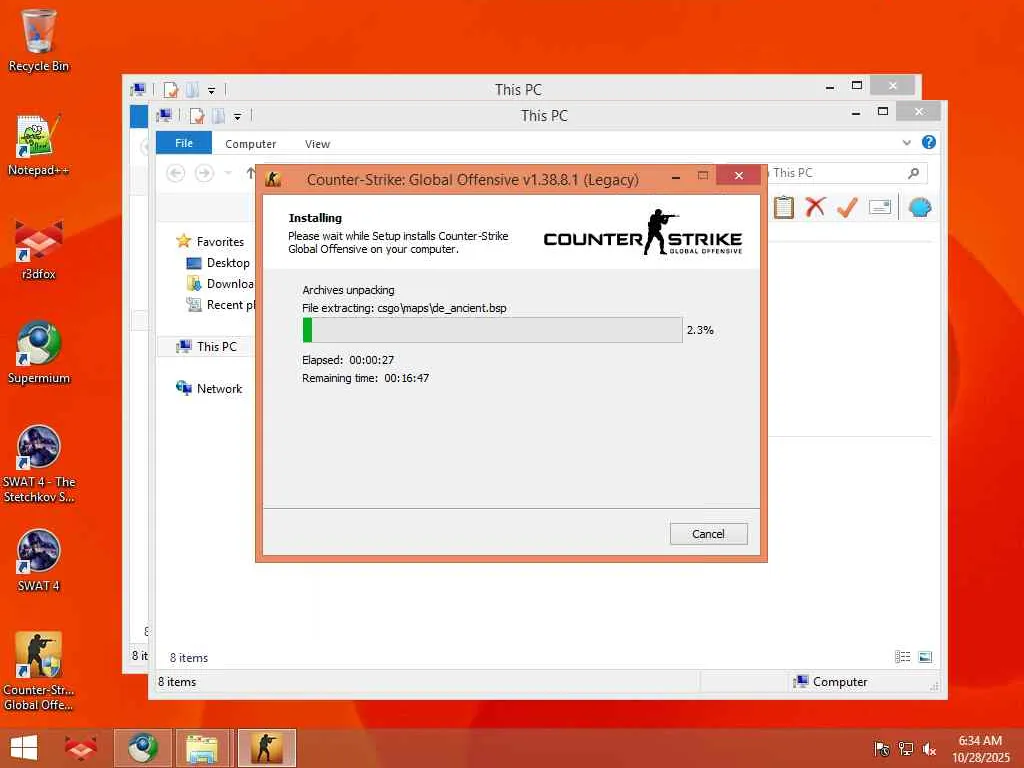Open the blue Help question mark icon
This screenshot has height=768, width=1024.
[929, 142]
